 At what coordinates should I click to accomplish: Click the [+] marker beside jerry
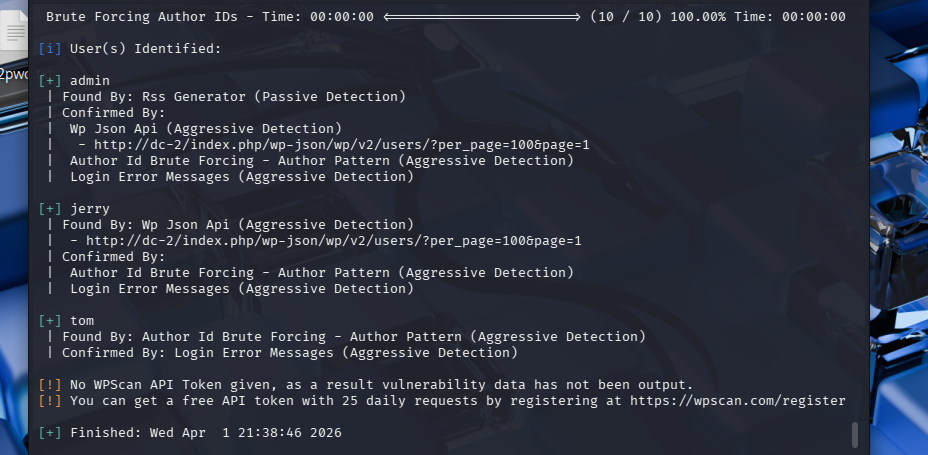pos(50,208)
